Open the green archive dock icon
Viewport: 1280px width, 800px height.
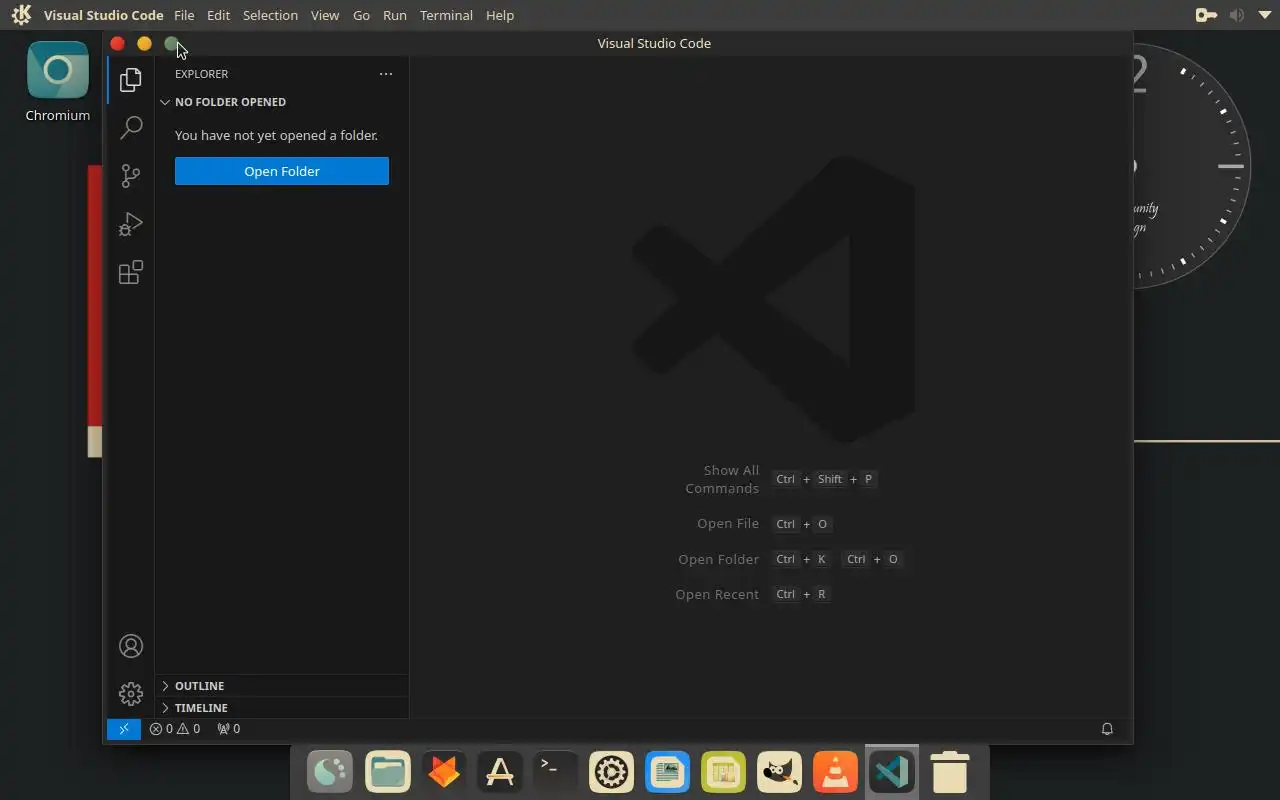click(724, 772)
